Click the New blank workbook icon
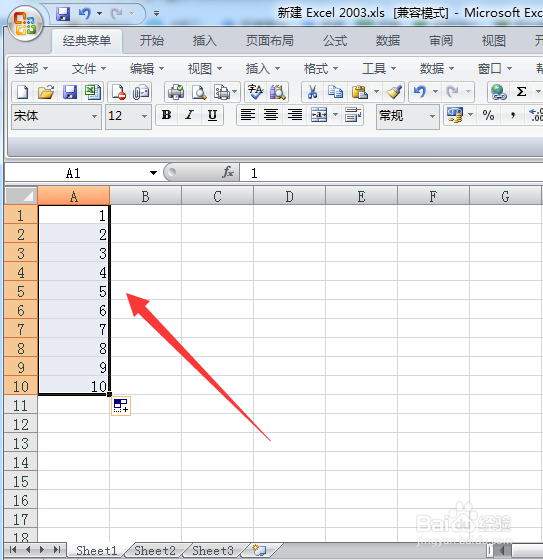 (23, 92)
